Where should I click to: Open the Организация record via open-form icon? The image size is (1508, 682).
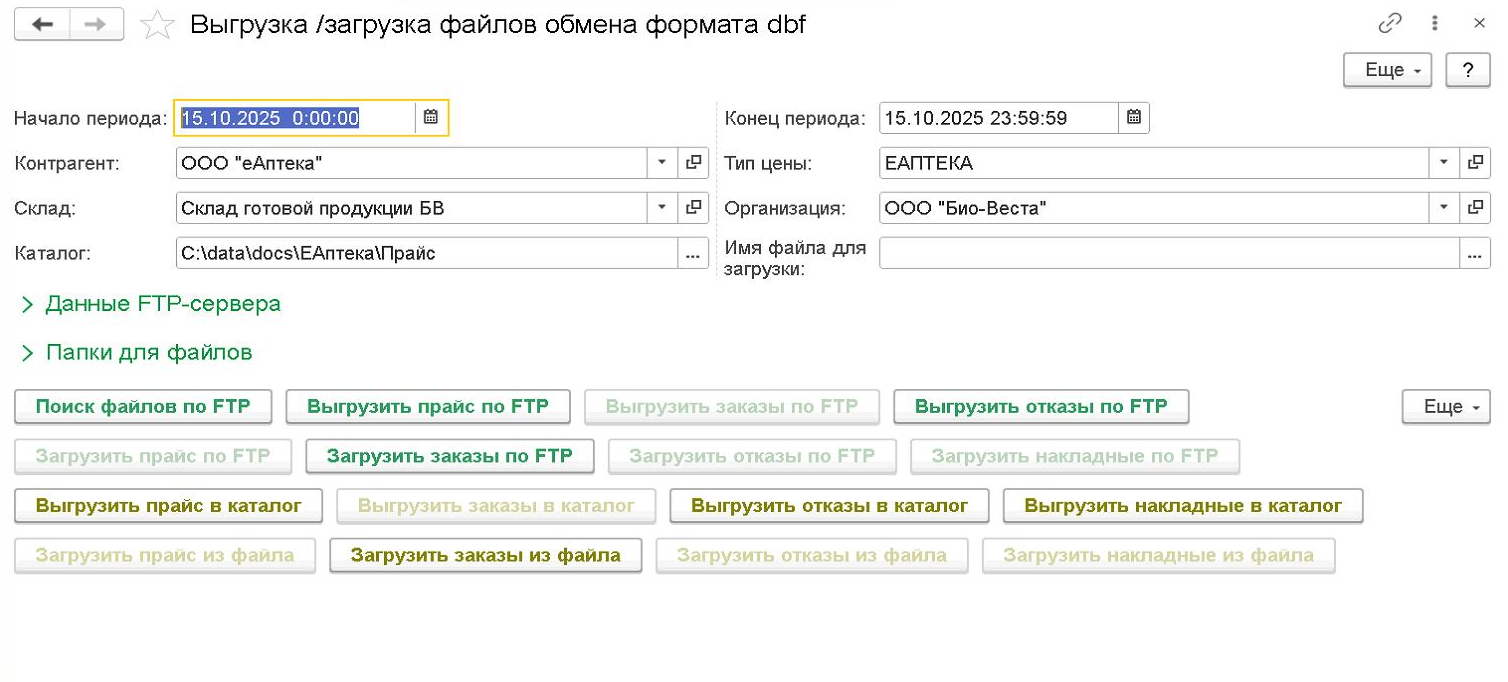pos(1475,208)
